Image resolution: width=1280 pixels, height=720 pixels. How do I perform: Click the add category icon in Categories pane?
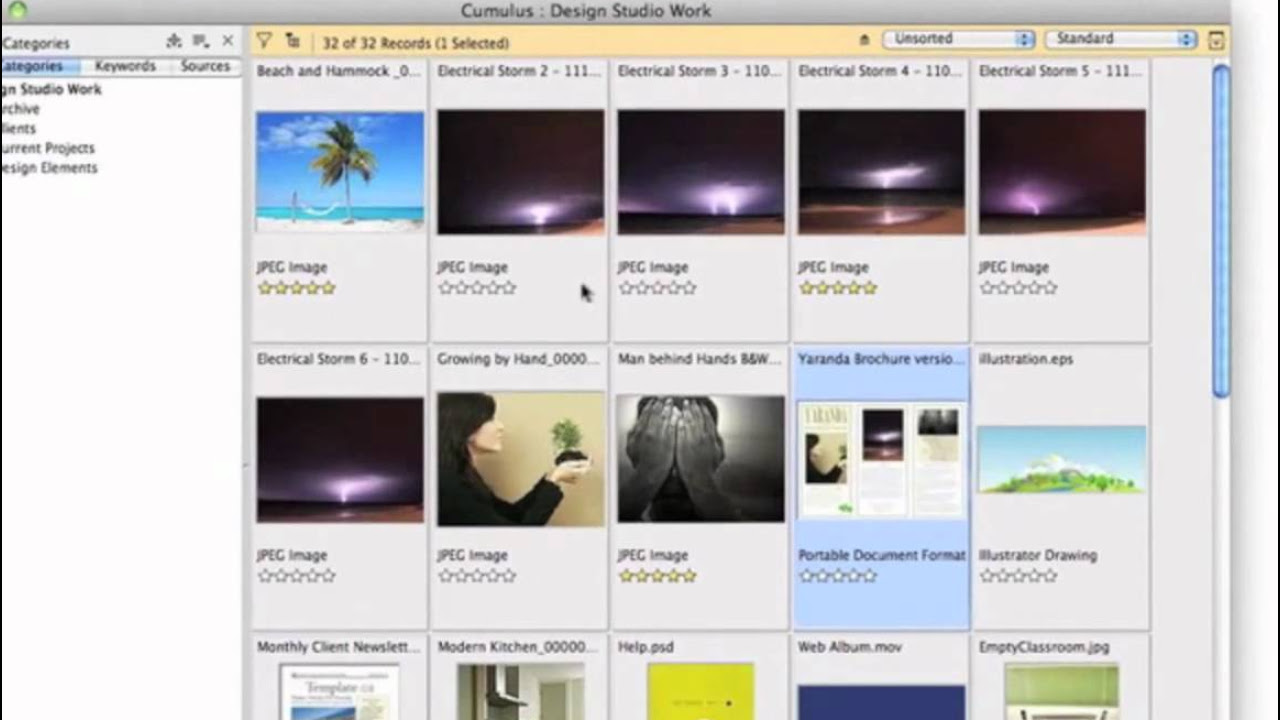[x=174, y=41]
